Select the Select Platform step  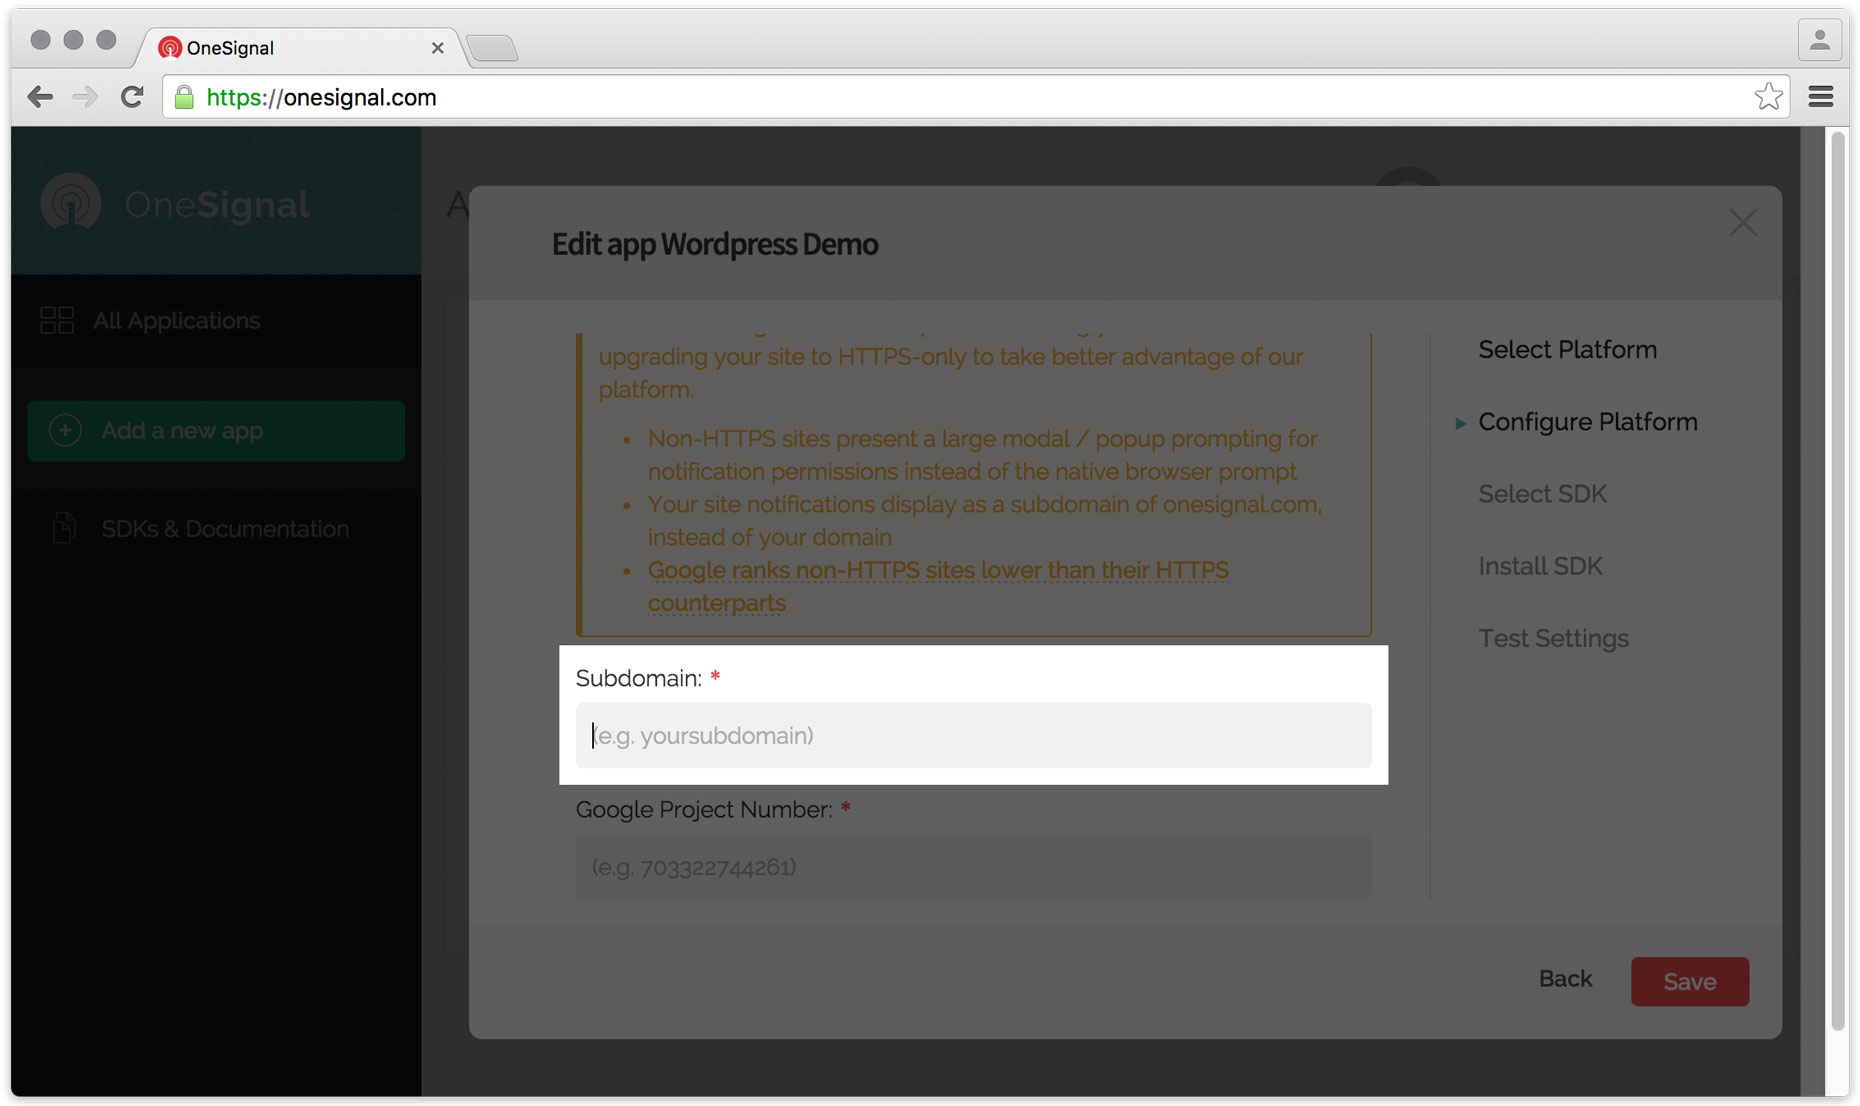point(1567,350)
